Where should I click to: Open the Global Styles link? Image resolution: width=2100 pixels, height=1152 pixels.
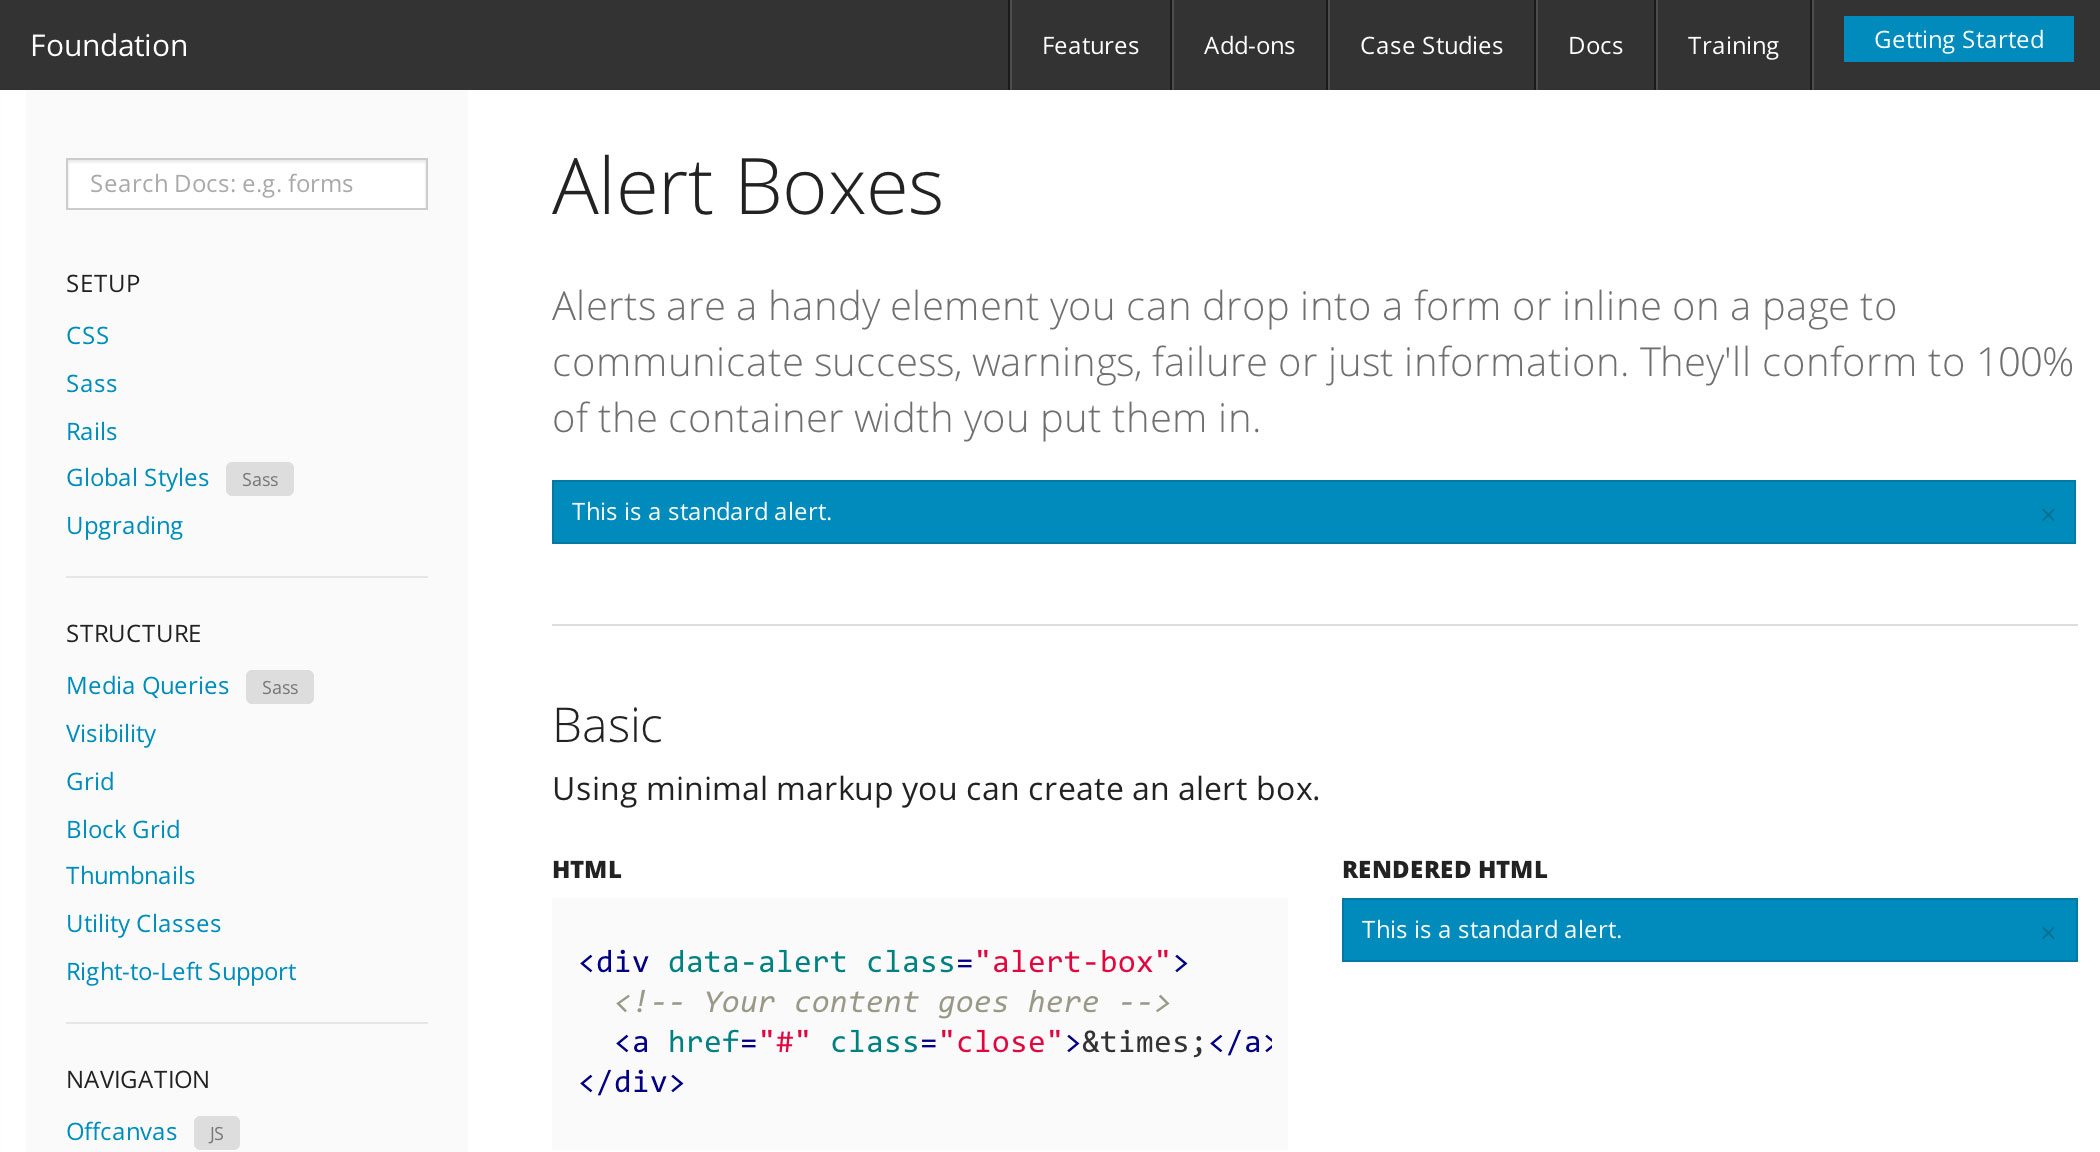click(x=137, y=477)
